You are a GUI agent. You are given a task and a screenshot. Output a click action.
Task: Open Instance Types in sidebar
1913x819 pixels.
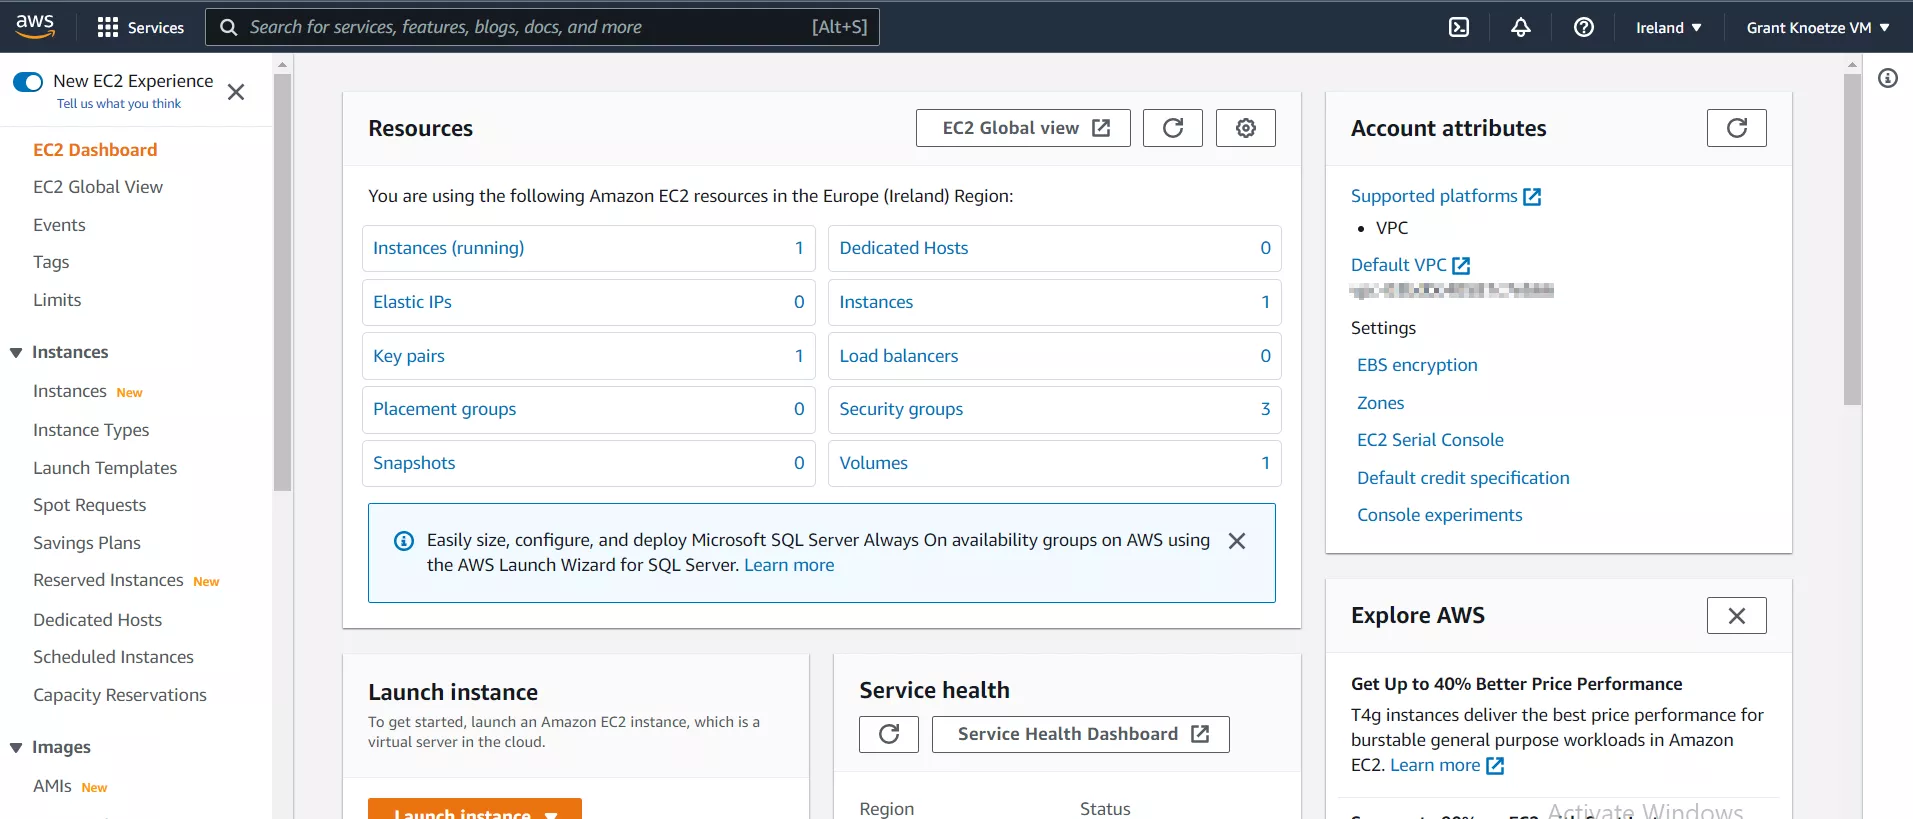click(91, 430)
